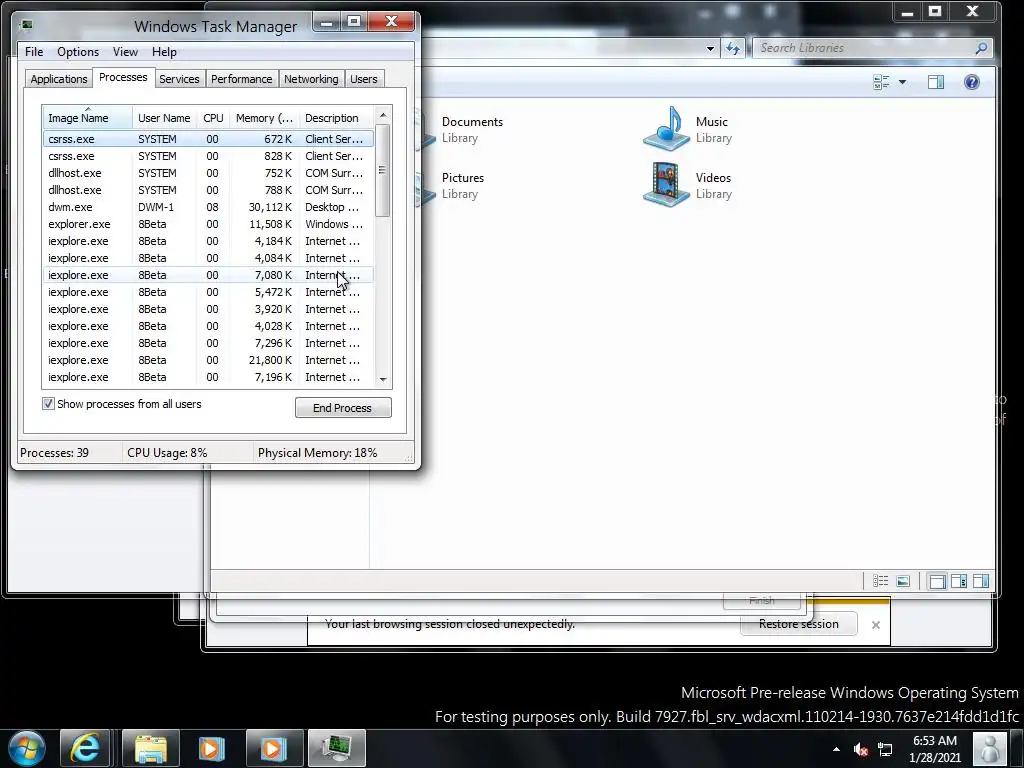Select the dllhost.exe row using 752 K
Image resolution: width=1024 pixels, height=768 pixels.
[x=208, y=173]
